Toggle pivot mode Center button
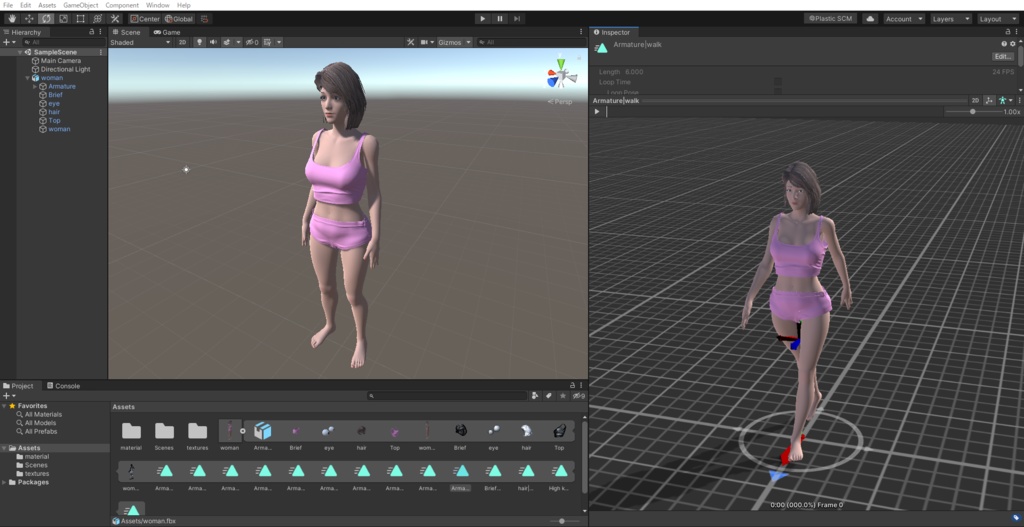The image size is (1024, 527). (145, 19)
